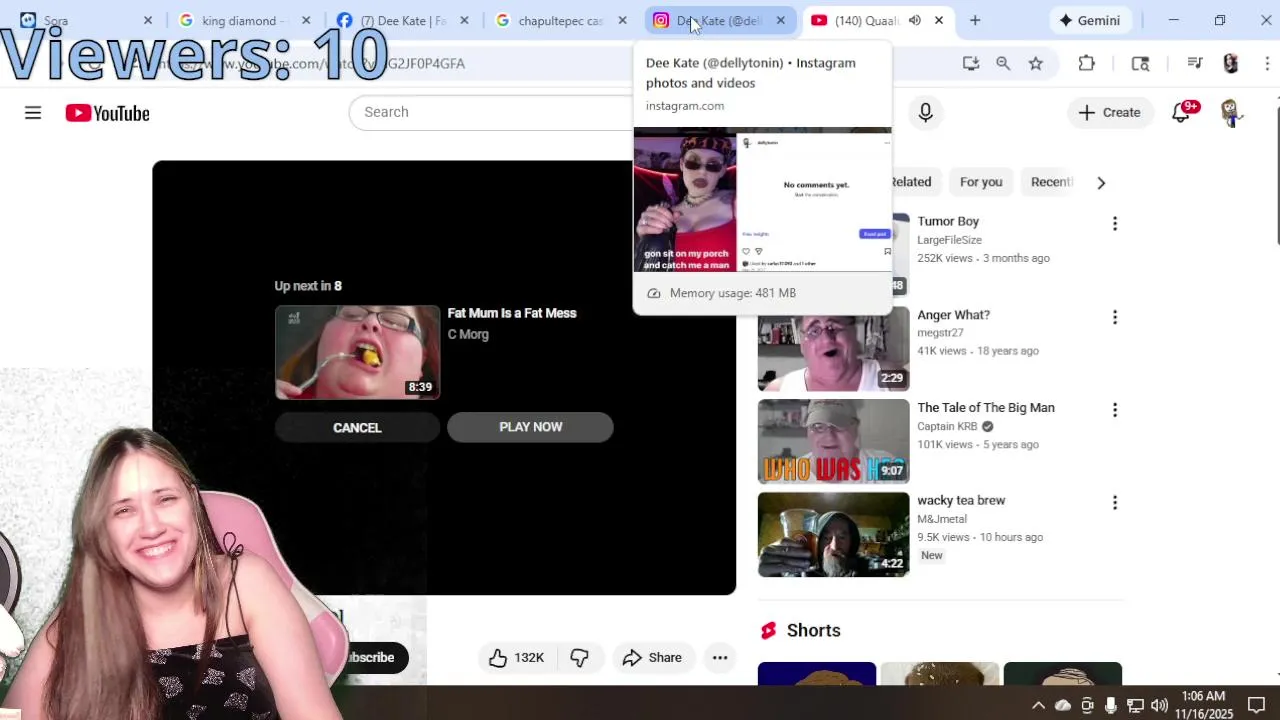Open the side panel icon in the toolbar
Screen dimensions: 1280x720
click(x=1140, y=63)
